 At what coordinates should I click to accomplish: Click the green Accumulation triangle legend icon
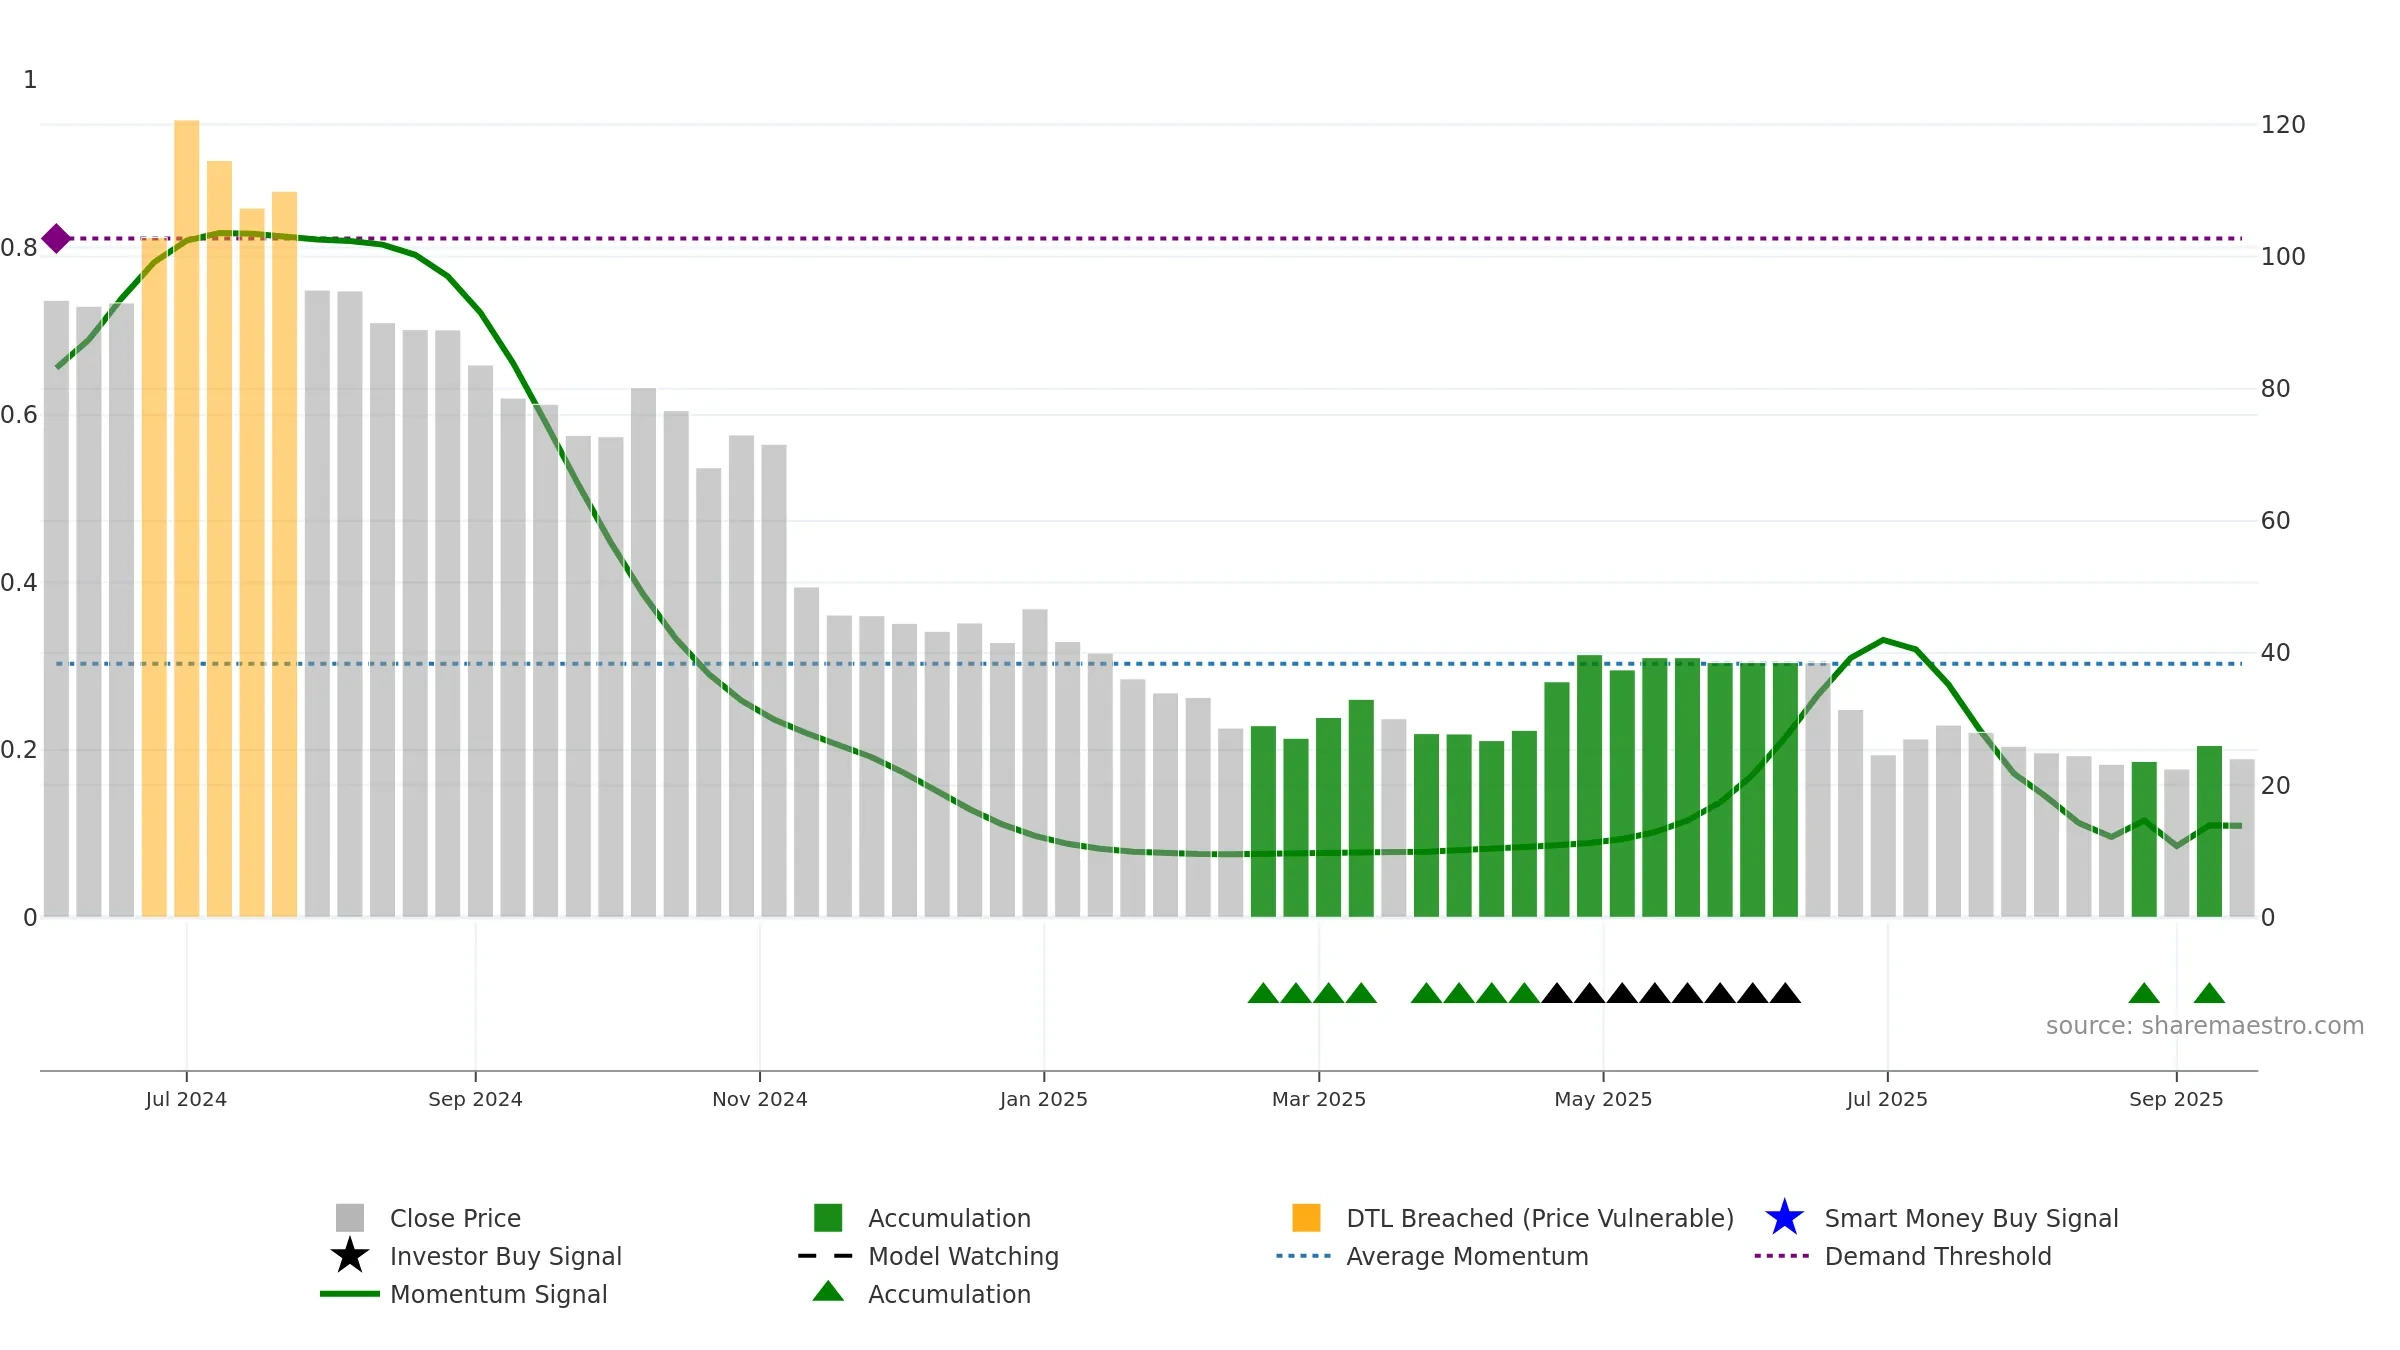click(x=828, y=1291)
